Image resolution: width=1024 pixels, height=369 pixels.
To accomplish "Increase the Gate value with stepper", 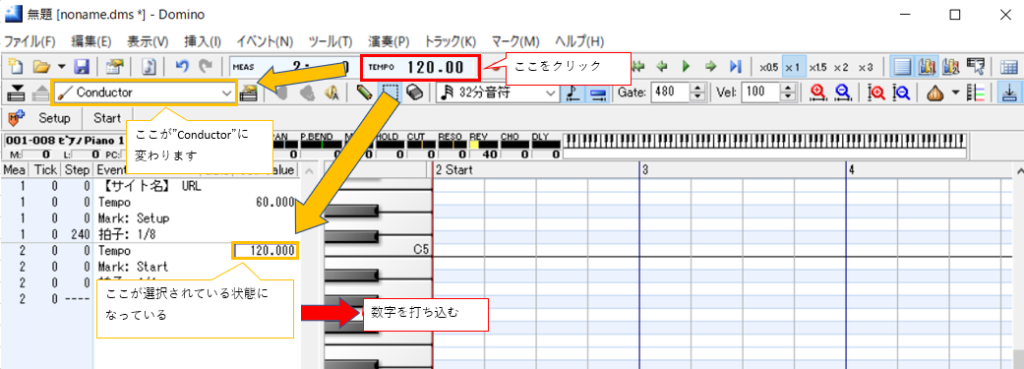I will [x=698, y=89].
